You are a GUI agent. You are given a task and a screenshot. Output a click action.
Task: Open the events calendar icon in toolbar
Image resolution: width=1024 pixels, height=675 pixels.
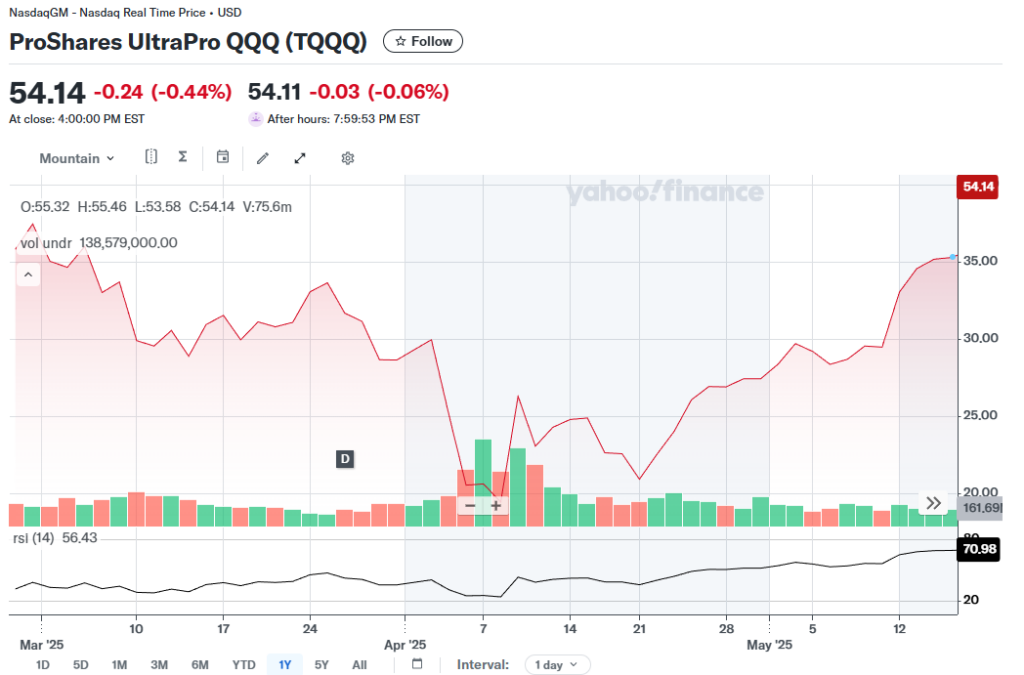(223, 157)
